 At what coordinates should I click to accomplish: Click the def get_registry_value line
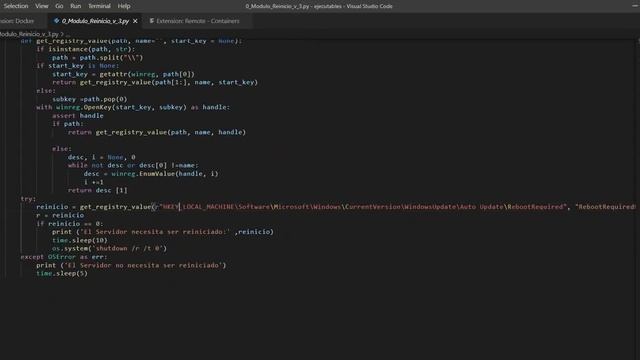pos(131,41)
